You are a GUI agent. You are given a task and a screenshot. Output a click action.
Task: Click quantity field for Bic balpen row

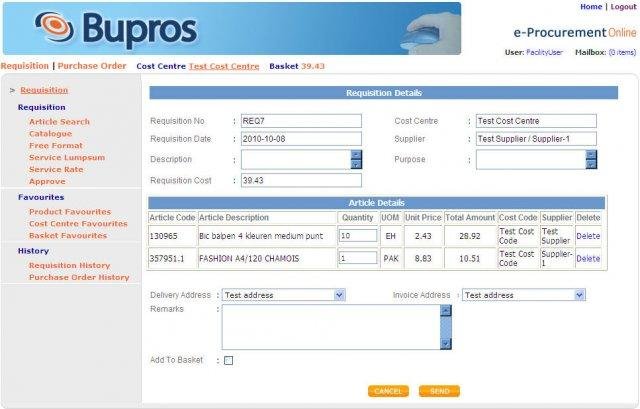pyautogui.click(x=358, y=236)
